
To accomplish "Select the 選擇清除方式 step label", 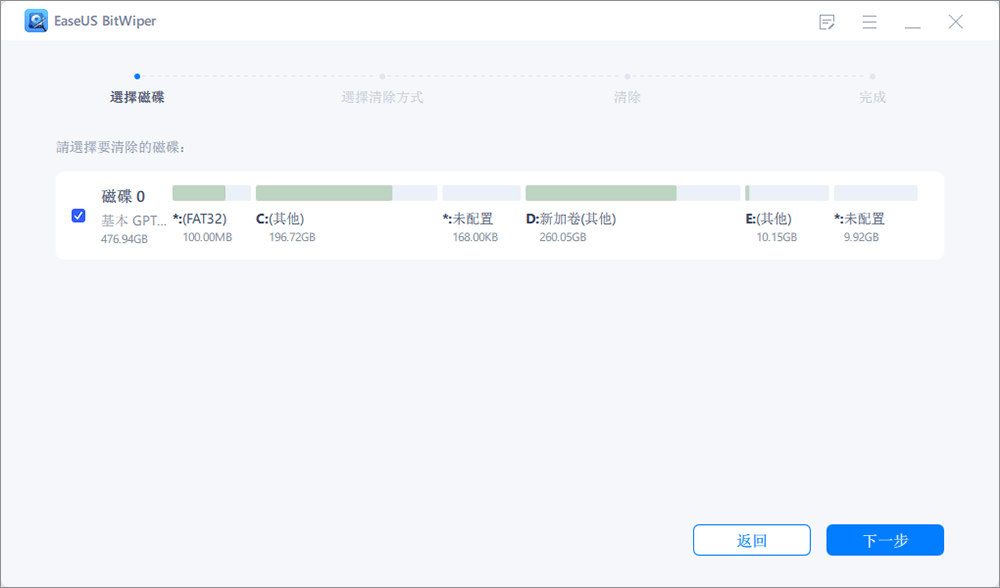I will click(382, 97).
